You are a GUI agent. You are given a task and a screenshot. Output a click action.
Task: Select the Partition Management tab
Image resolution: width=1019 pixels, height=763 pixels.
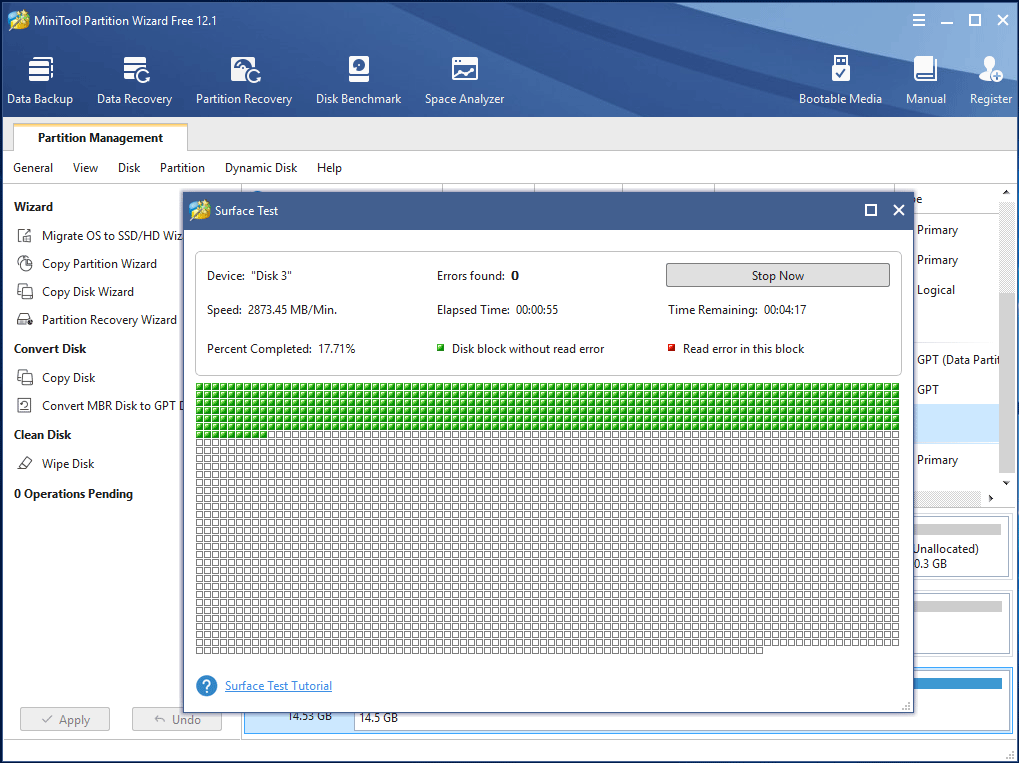click(x=100, y=138)
